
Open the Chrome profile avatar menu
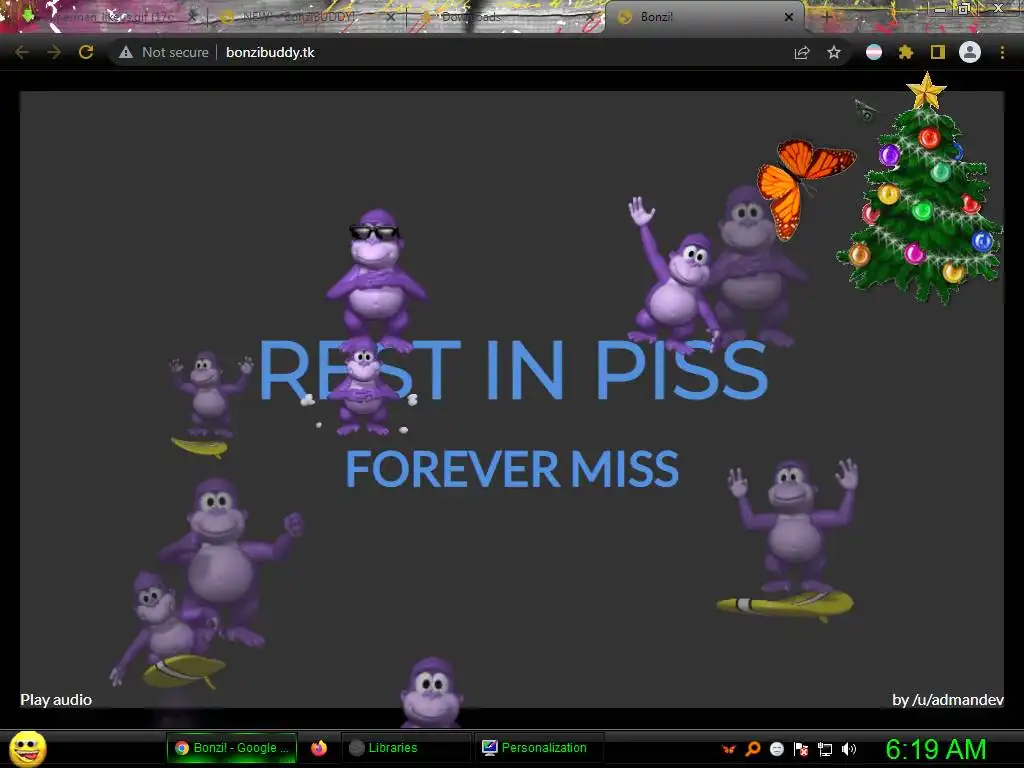(970, 52)
